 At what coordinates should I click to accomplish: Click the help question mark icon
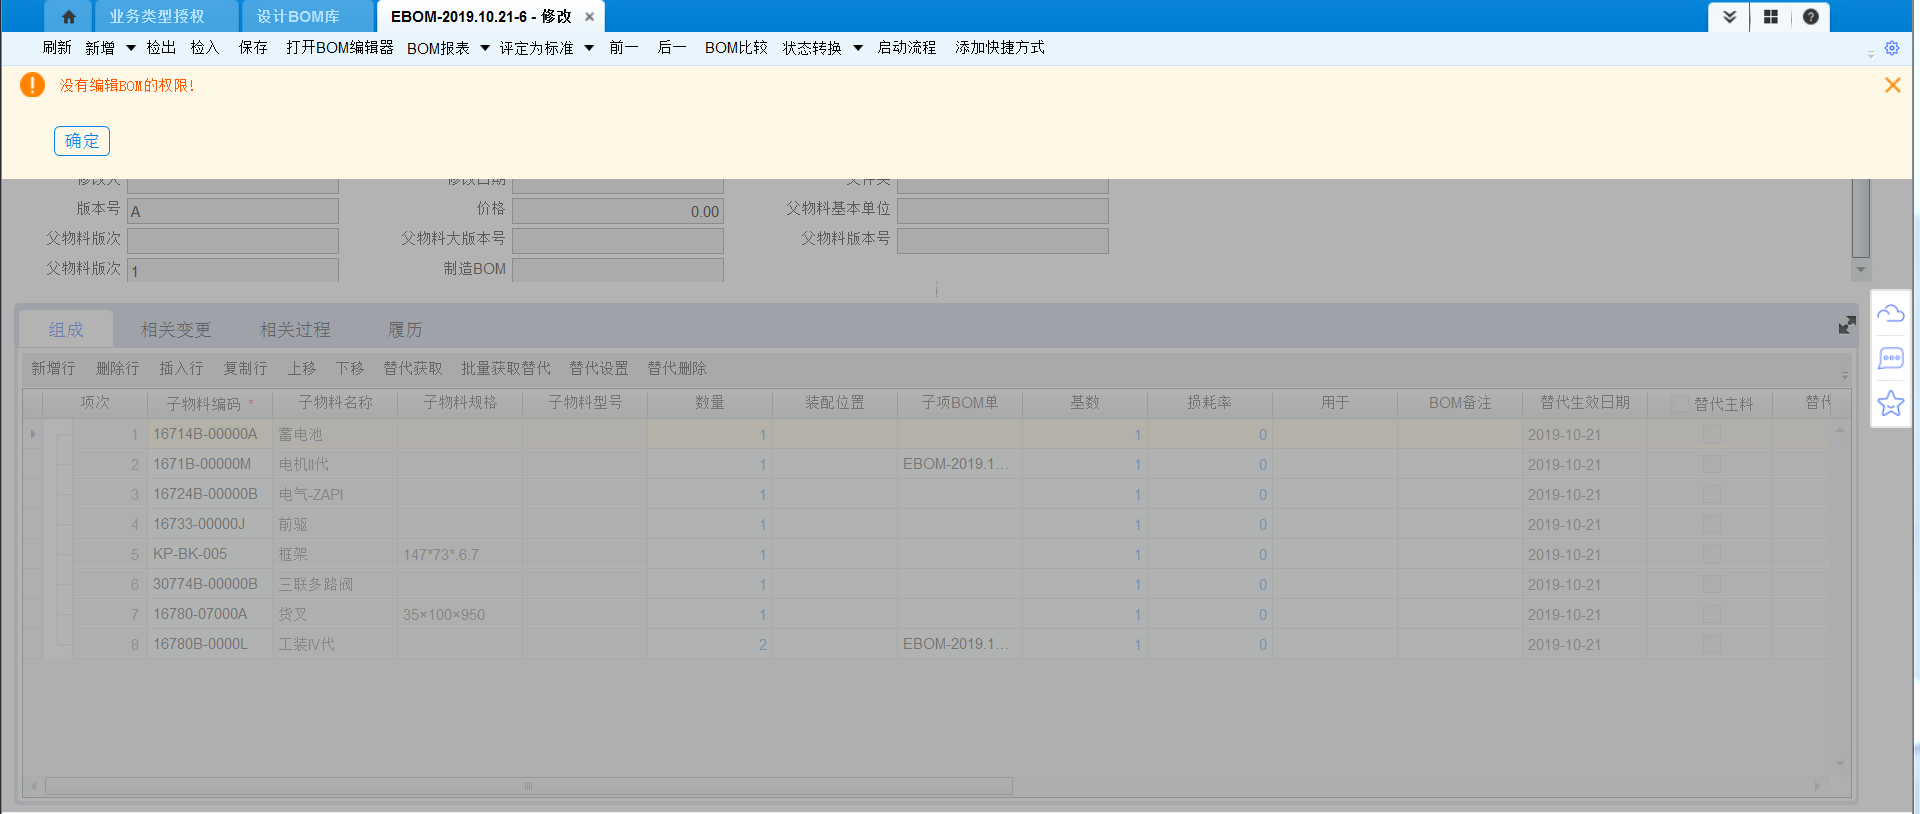1810,17
